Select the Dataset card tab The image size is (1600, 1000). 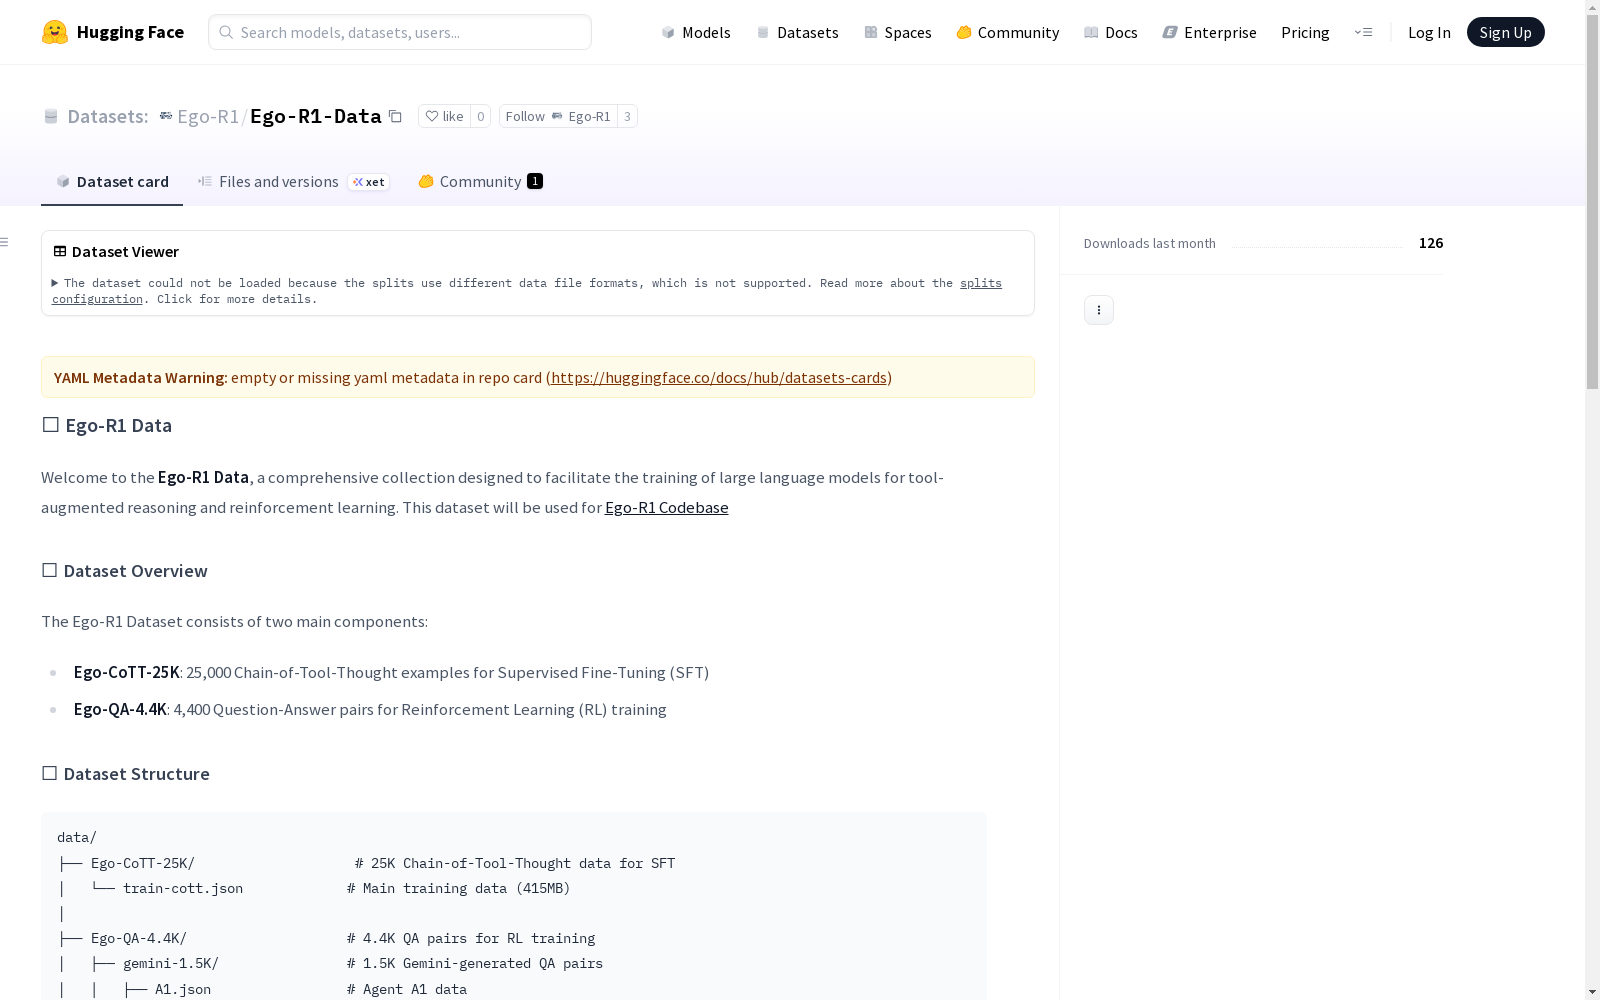112,181
